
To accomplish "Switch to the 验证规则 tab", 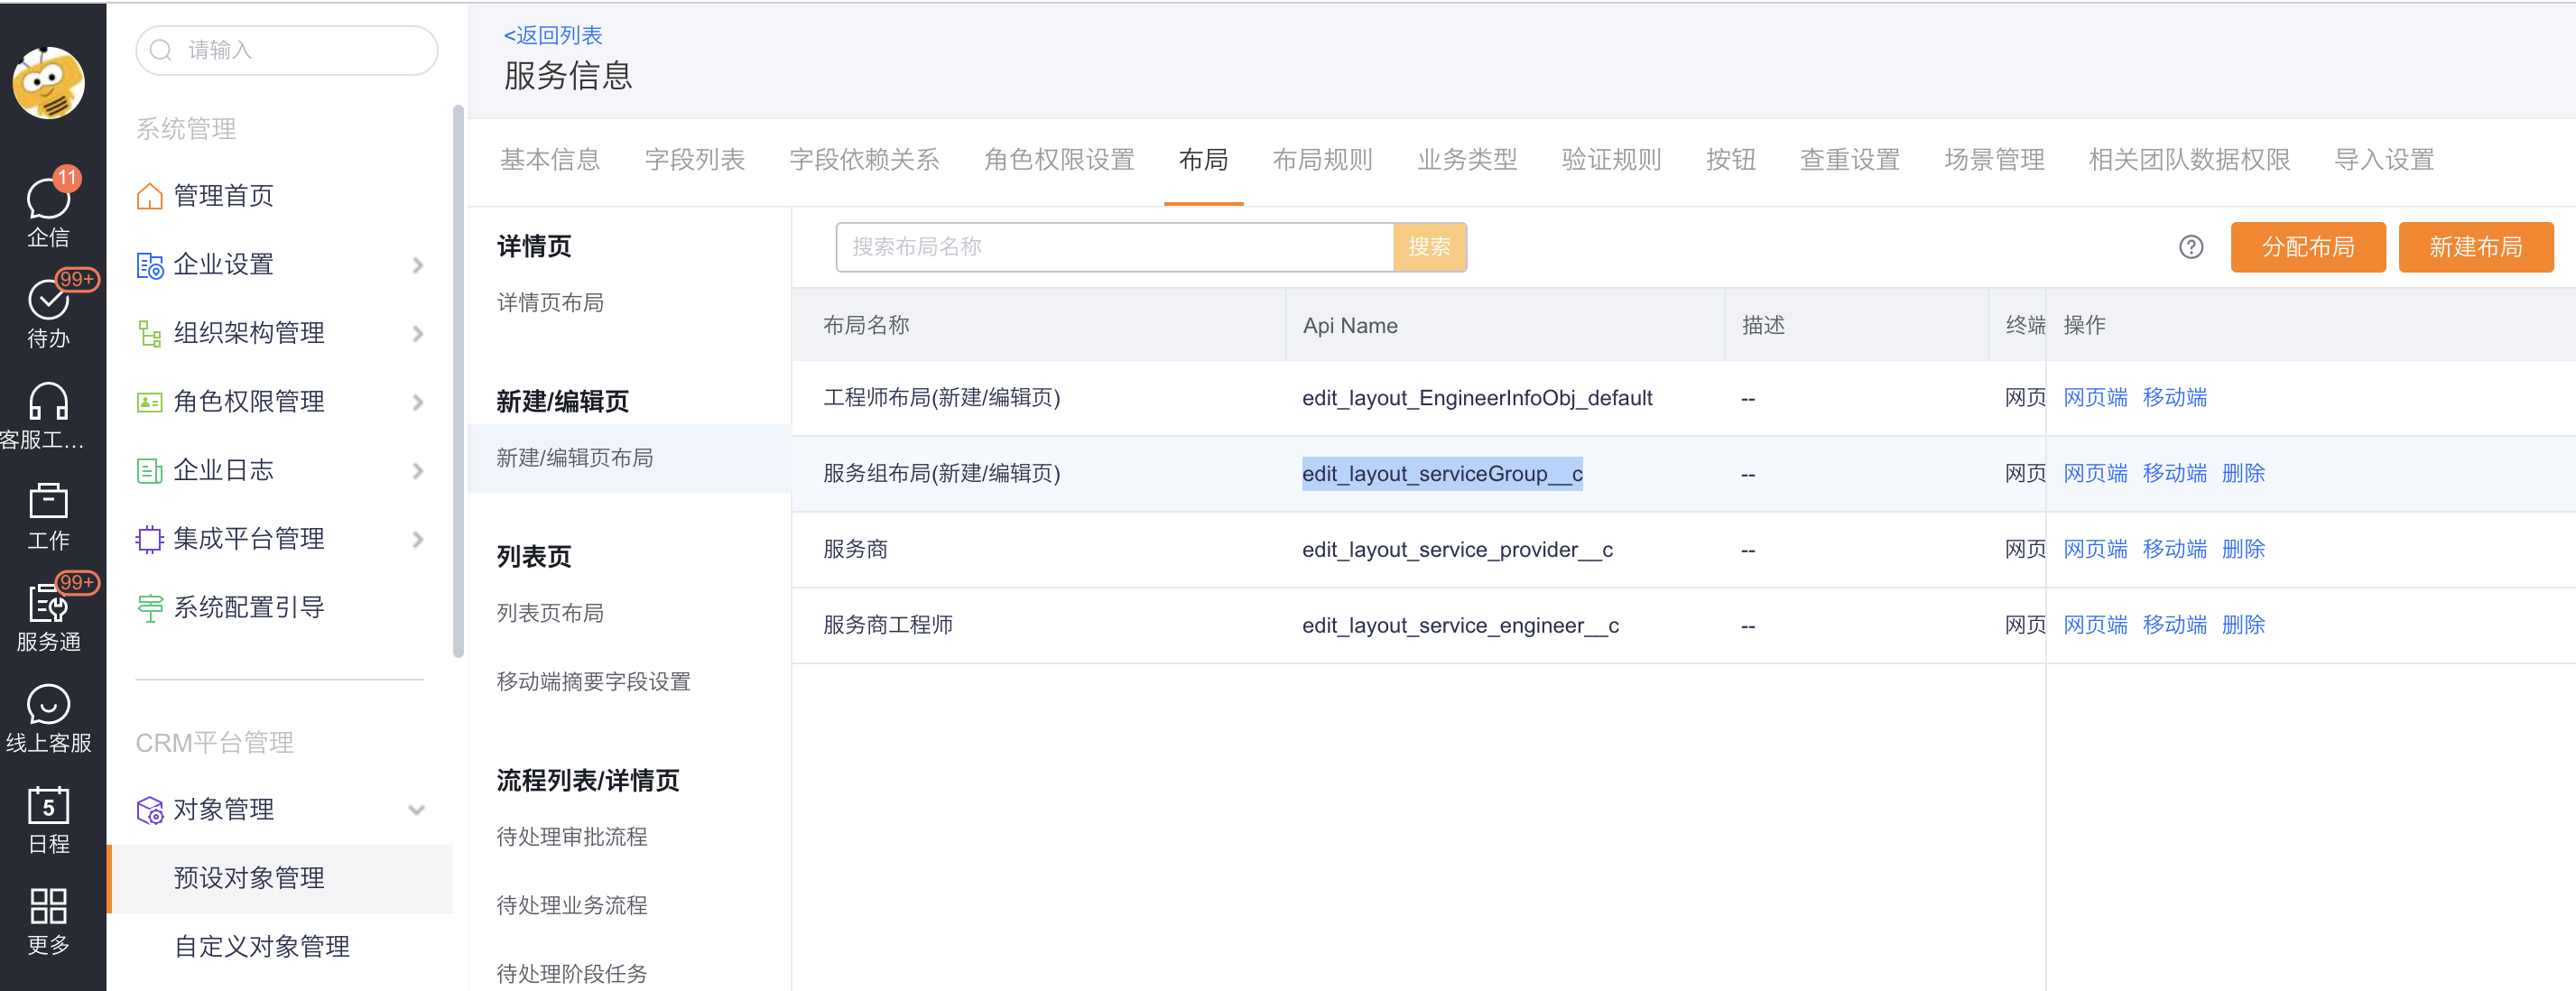I will click(x=1611, y=160).
